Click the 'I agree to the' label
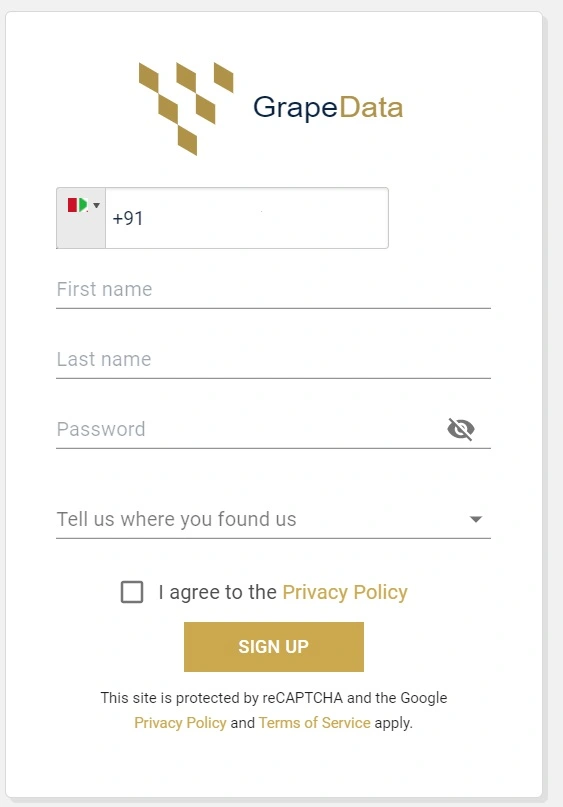The height and width of the screenshot is (807, 563). [217, 592]
